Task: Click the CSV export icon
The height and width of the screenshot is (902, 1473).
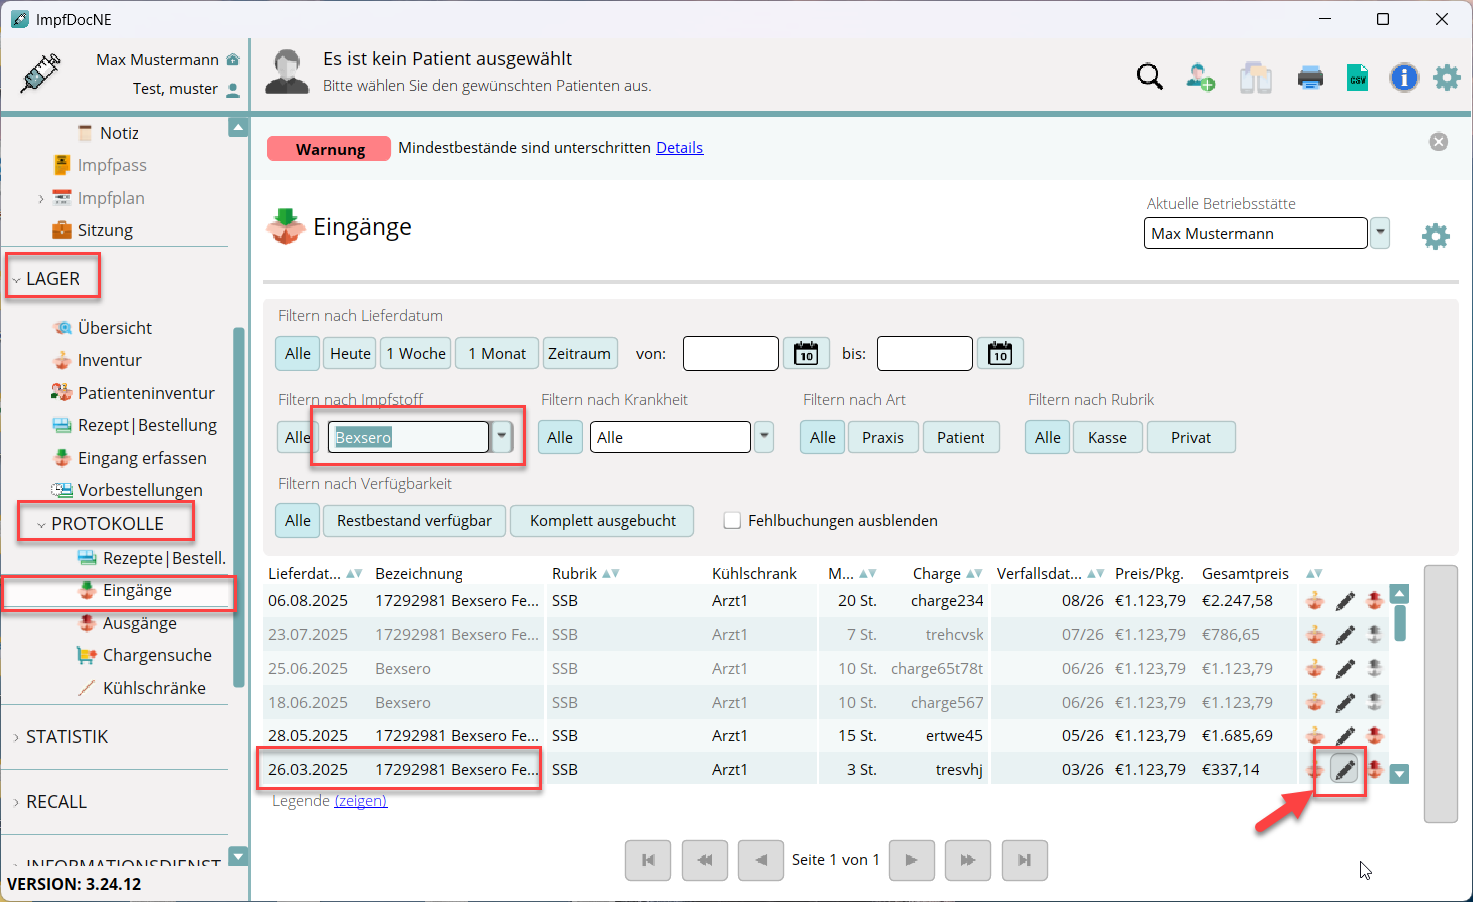Action: click(x=1357, y=77)
